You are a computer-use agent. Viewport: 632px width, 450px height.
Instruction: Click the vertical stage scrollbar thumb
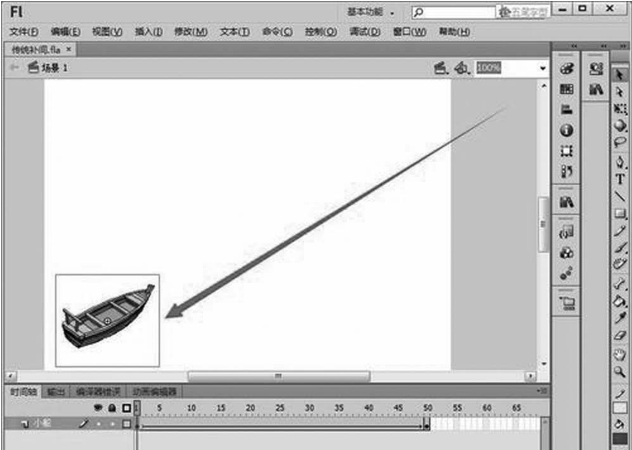pos(543,224)
